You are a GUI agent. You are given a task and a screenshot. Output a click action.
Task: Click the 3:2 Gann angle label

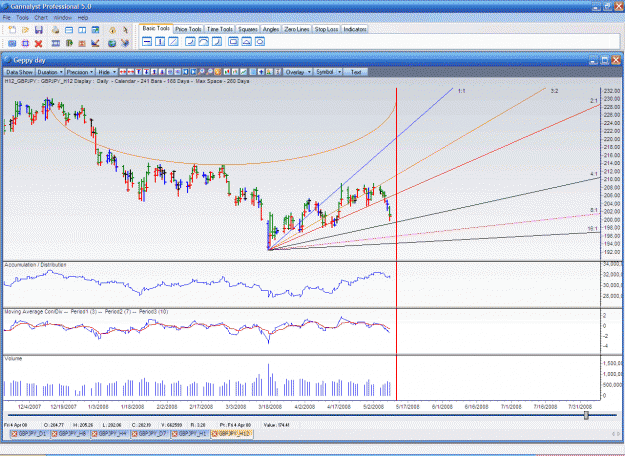point(554,91)
